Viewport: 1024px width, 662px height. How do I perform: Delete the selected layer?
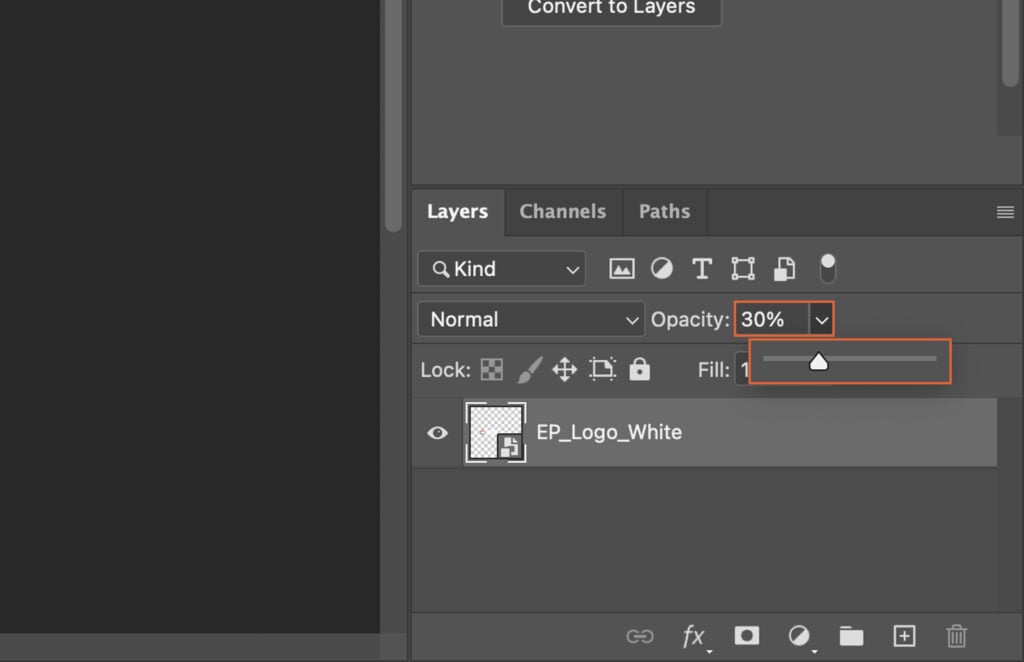click(x=956, y=636)
